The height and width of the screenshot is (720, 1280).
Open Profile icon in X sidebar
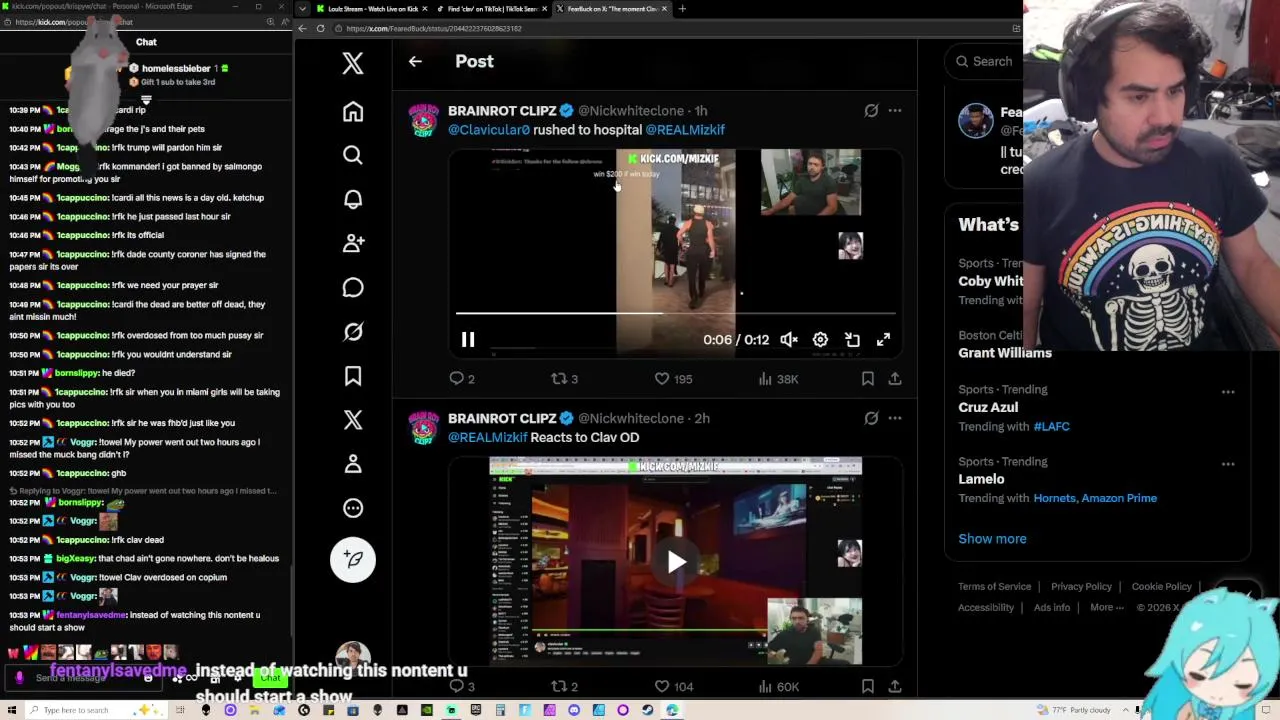tap(353, 464)
